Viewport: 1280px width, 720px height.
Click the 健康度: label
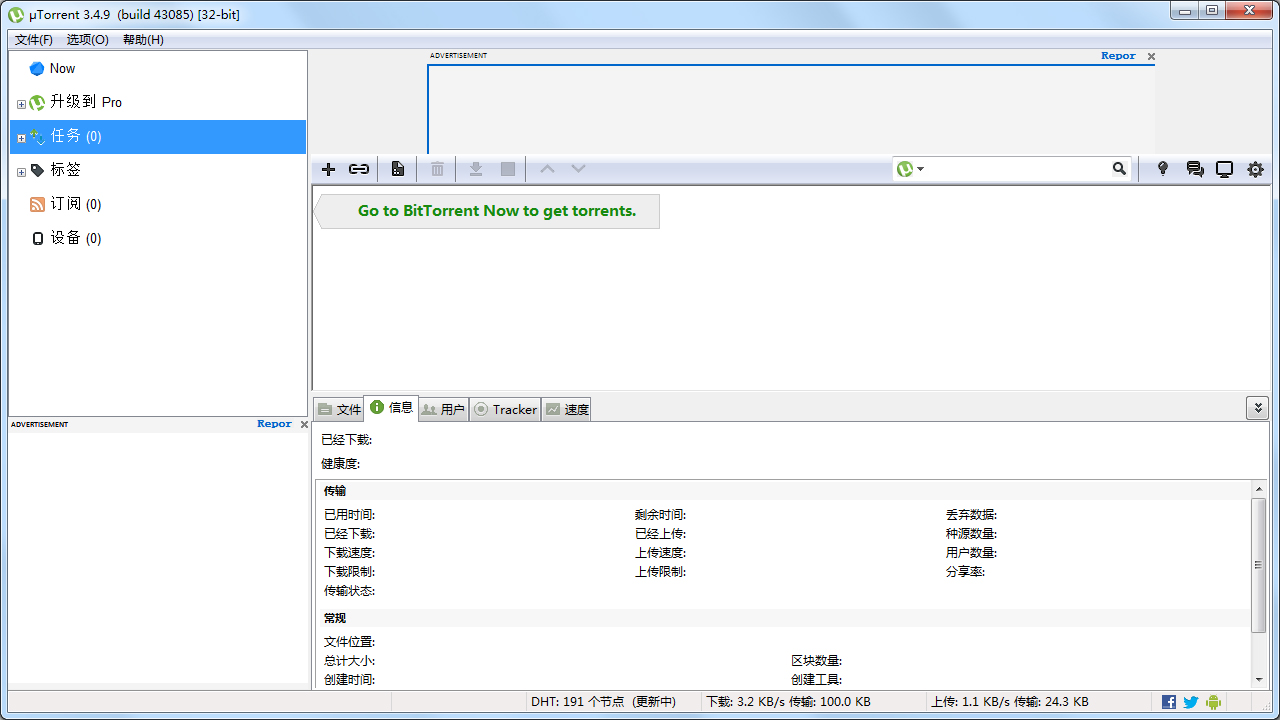340,464
